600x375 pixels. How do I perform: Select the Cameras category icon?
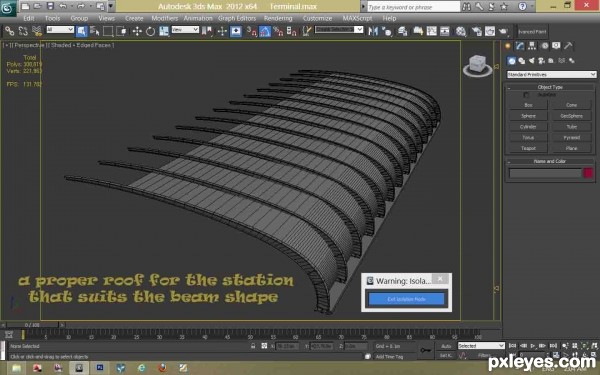tap(541, 61)
